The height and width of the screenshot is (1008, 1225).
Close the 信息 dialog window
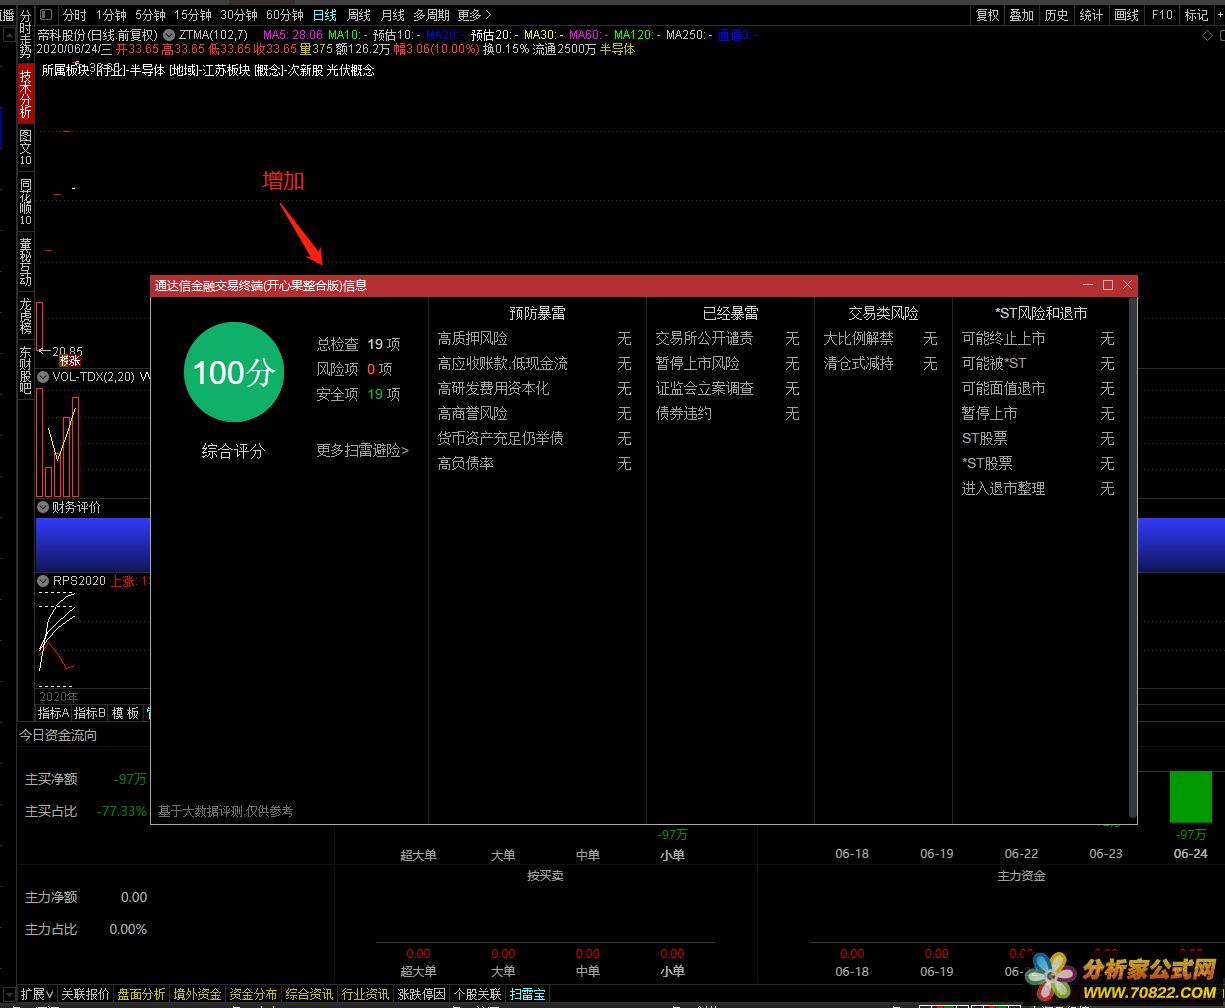1128,285
